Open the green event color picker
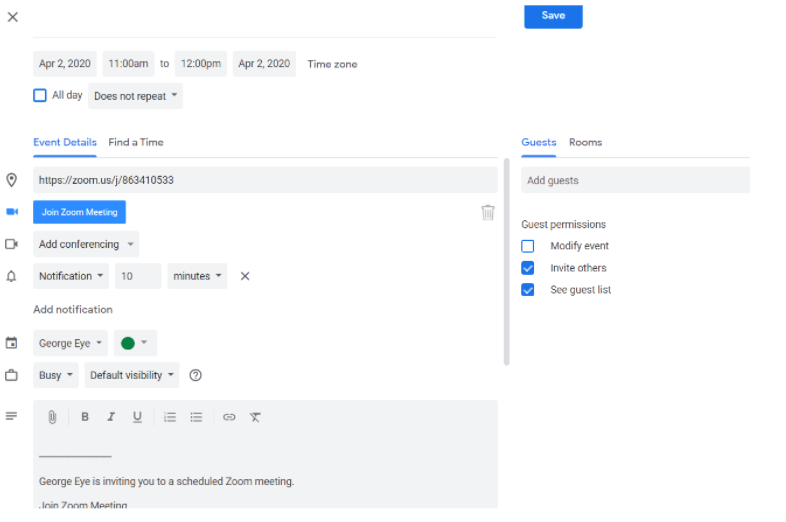Image resolution: width=786 pixels, height=522 pixels. click(135, 343)
